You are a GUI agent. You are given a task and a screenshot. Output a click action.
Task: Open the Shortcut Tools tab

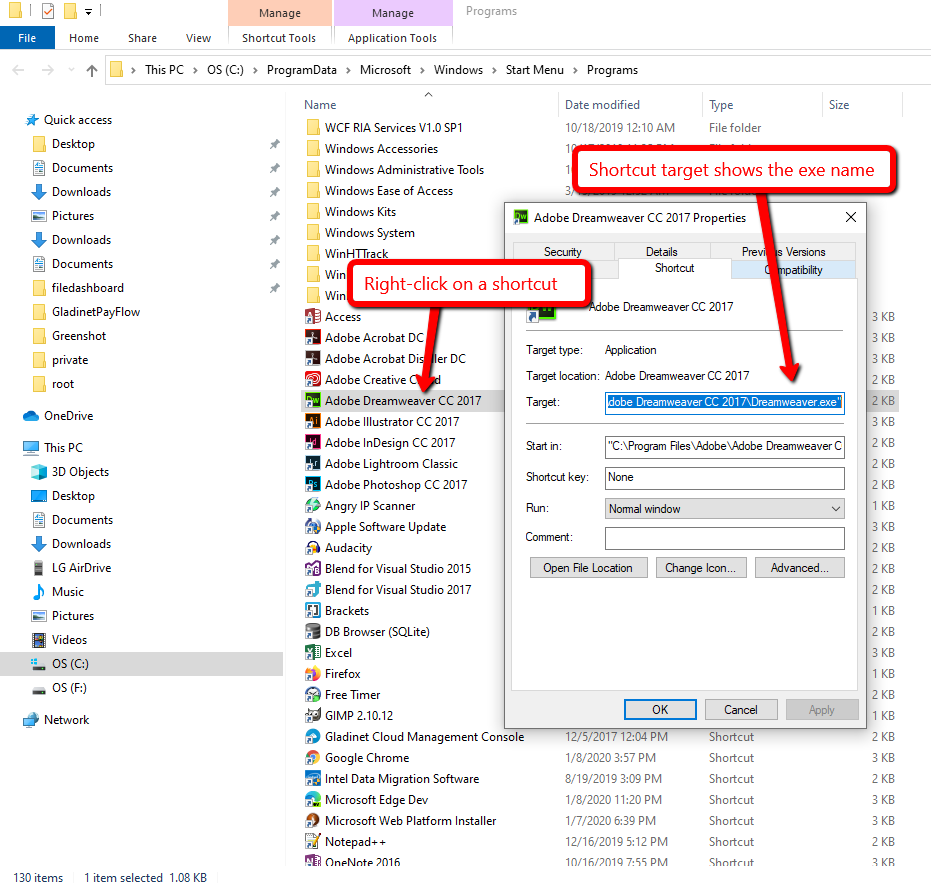(x=279, y=38)
